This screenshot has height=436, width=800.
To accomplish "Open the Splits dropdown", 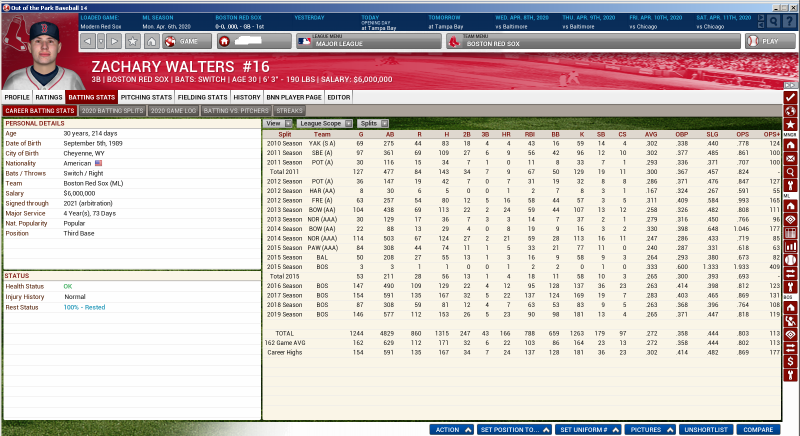I will [372, 123].
